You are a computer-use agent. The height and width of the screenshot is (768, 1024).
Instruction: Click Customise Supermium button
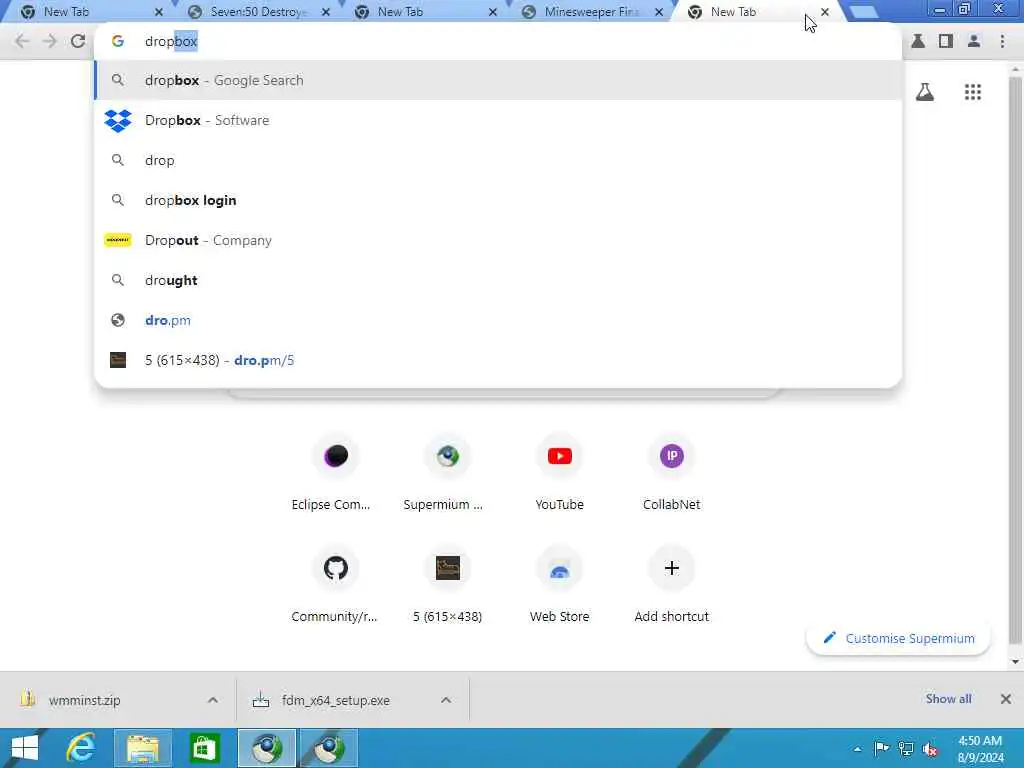click(x=899, y=639)
